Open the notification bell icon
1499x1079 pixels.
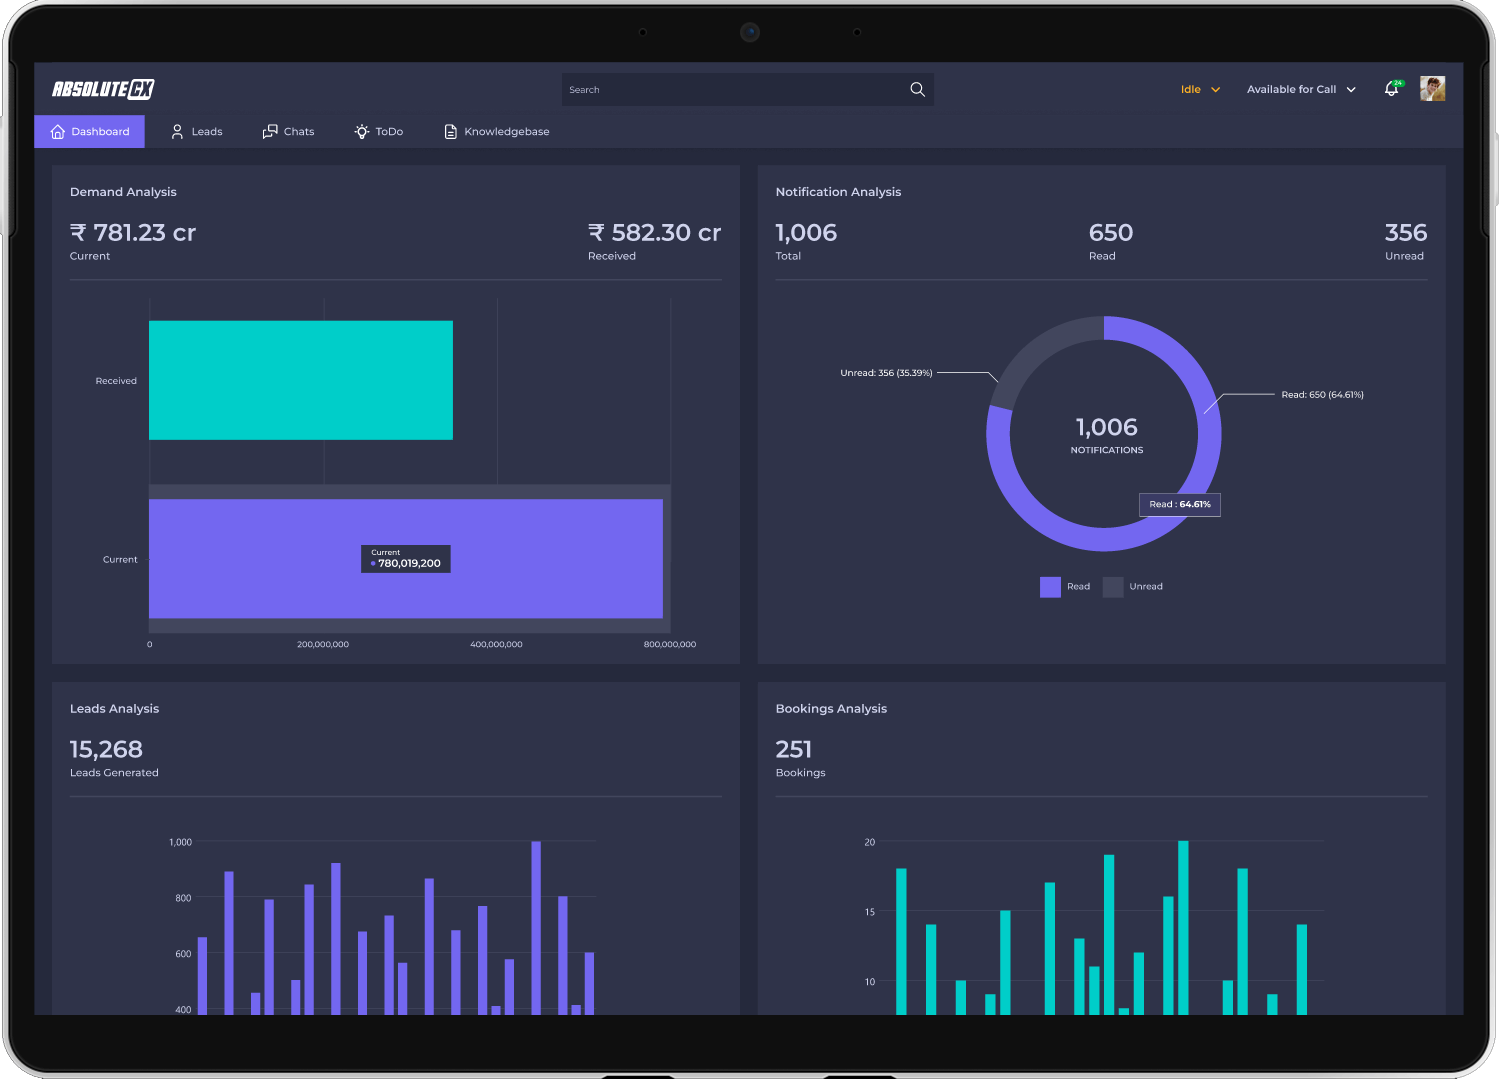click(x=1392, y=89)
